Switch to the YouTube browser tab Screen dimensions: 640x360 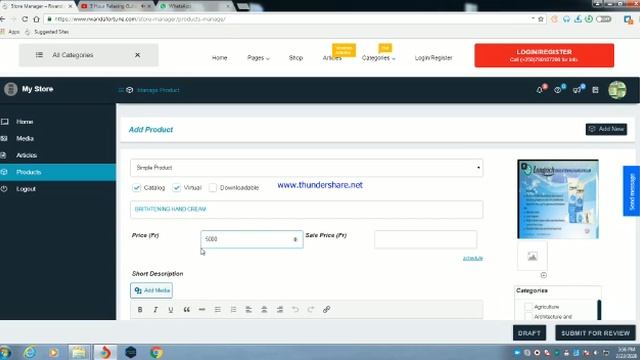pyautogui.click(x=114, y=6)
